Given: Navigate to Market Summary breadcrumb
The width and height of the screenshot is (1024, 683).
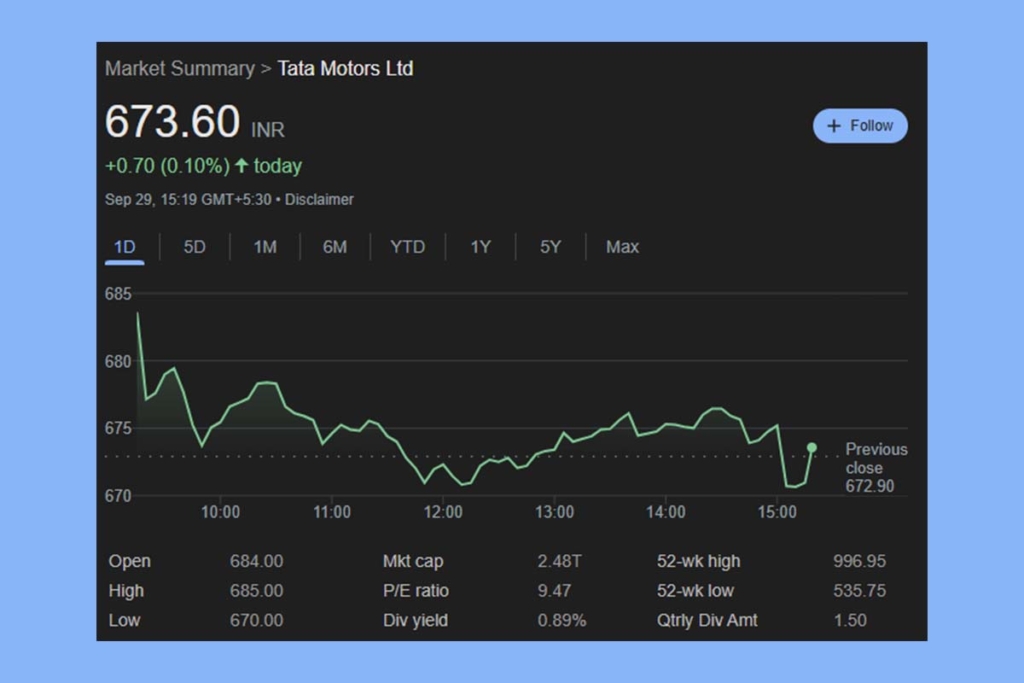Looking at the screenshot, I should (180, 68).
